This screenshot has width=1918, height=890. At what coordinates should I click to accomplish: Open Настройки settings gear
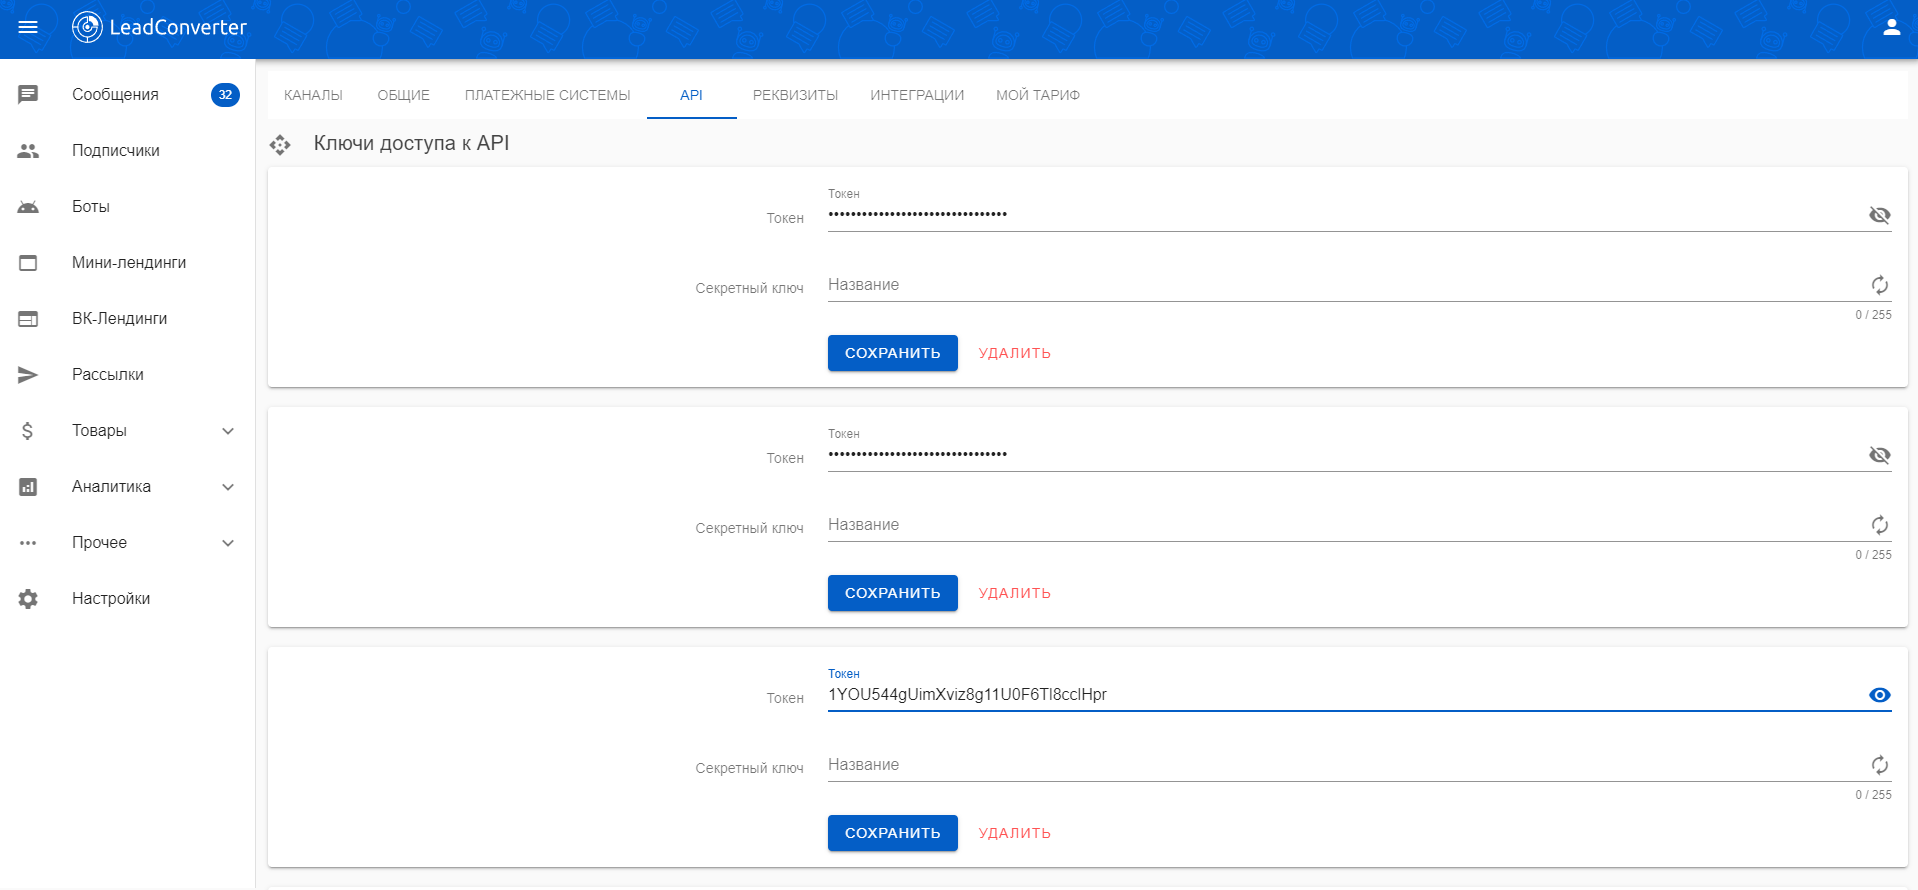(110, 599)
